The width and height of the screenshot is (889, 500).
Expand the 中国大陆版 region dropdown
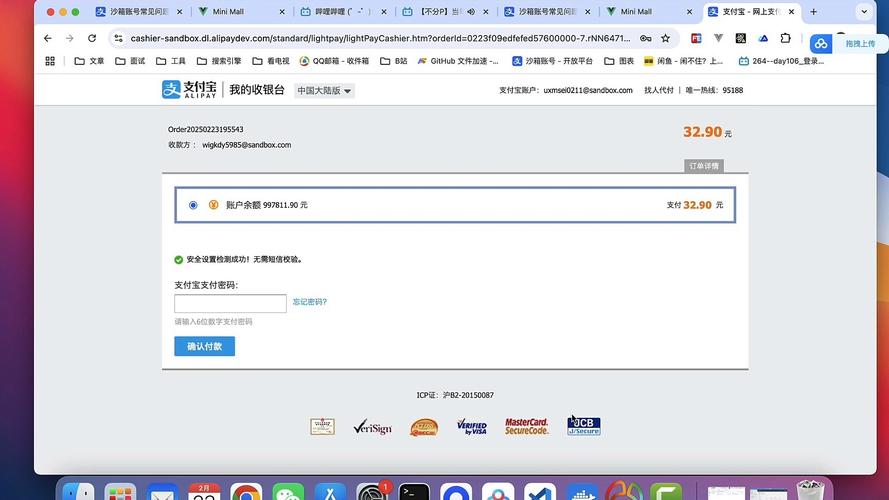(324, 90)
